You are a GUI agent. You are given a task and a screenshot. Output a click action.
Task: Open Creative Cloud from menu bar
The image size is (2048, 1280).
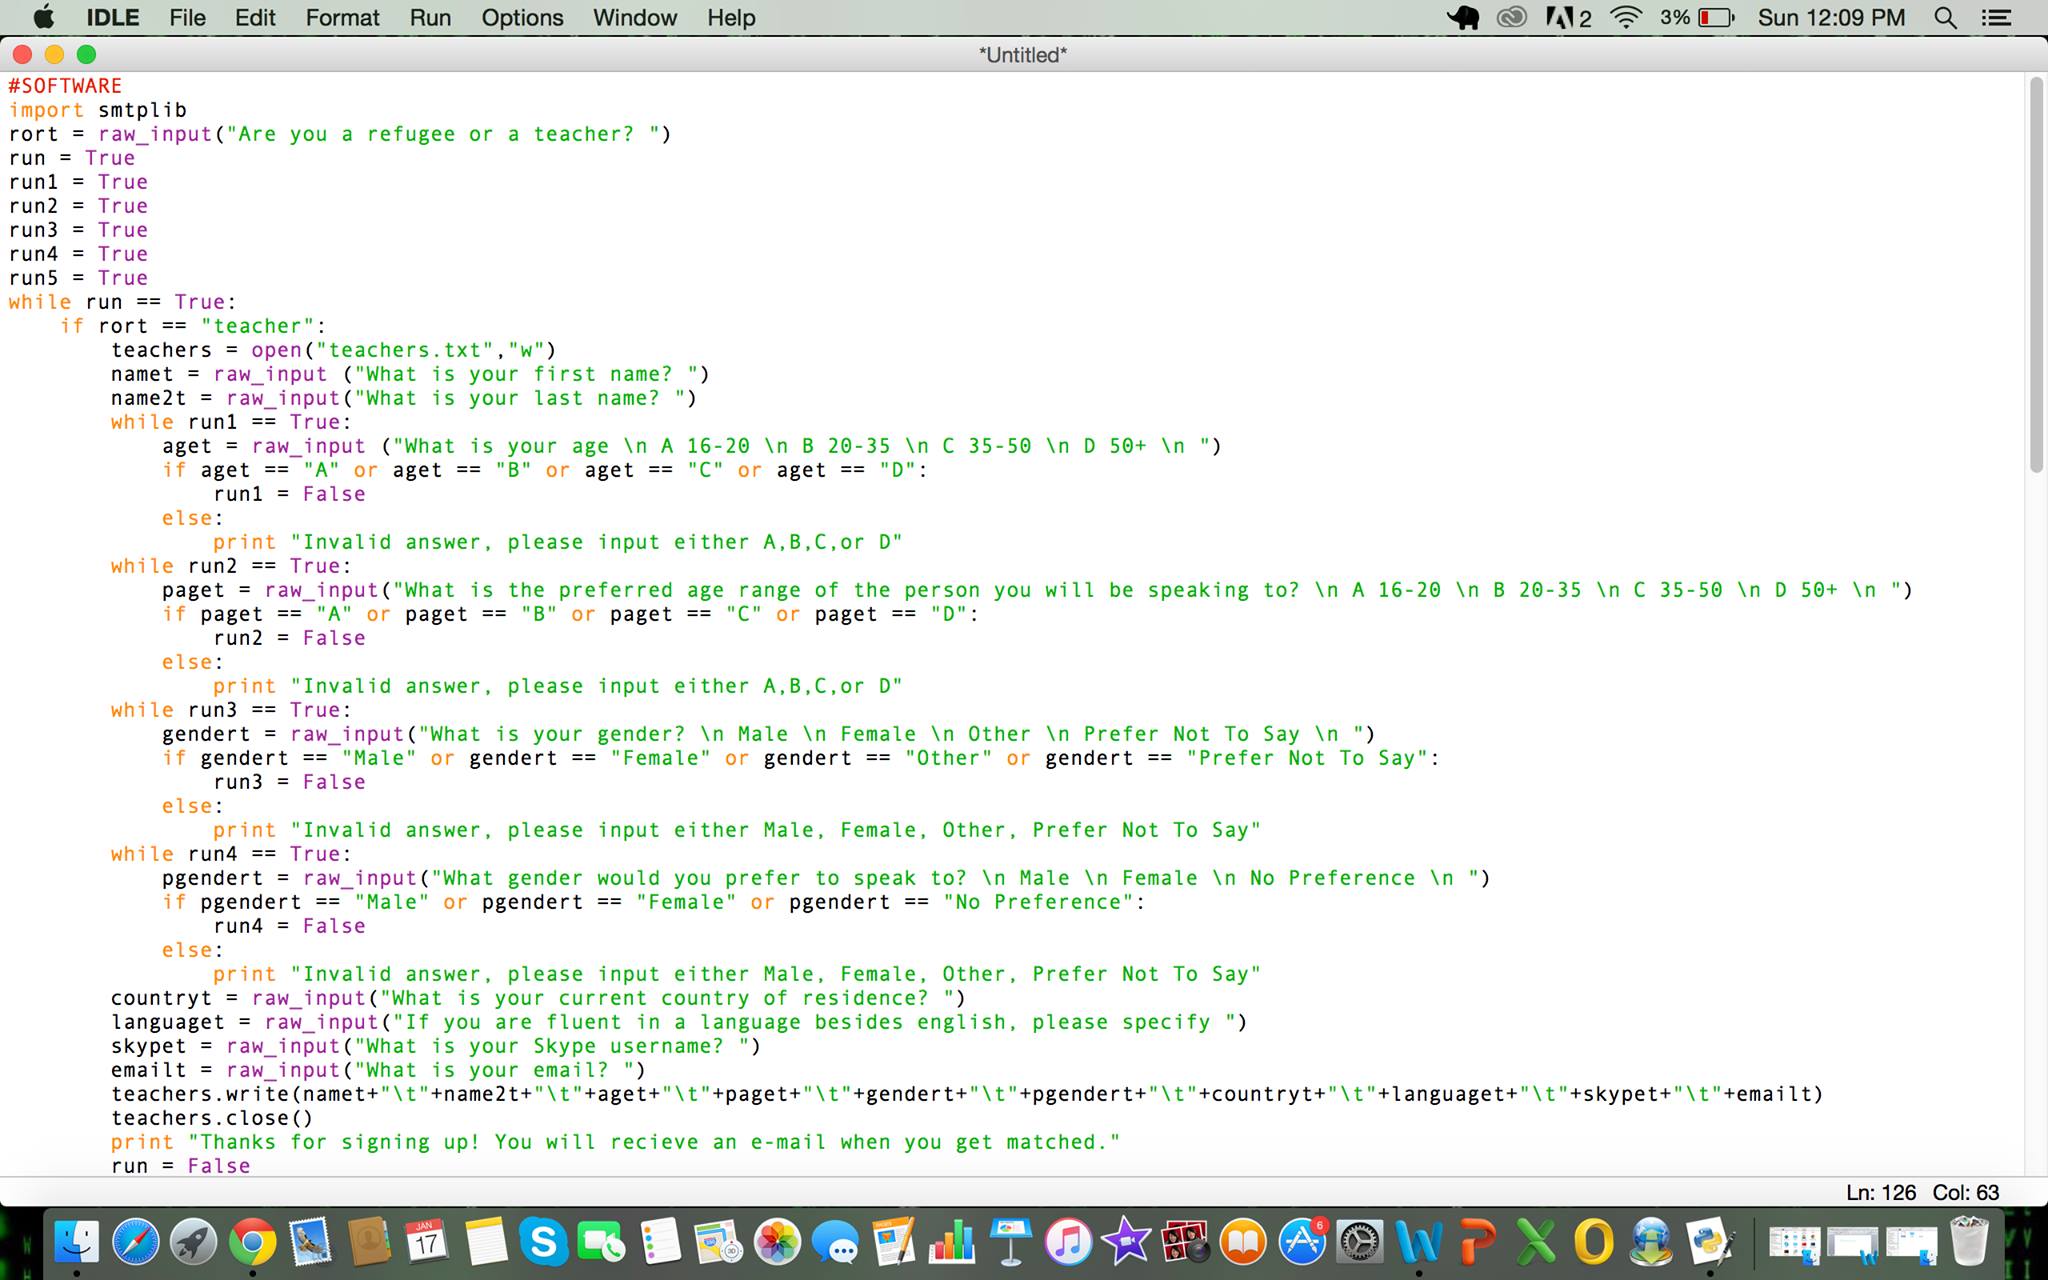[1511, 18]
